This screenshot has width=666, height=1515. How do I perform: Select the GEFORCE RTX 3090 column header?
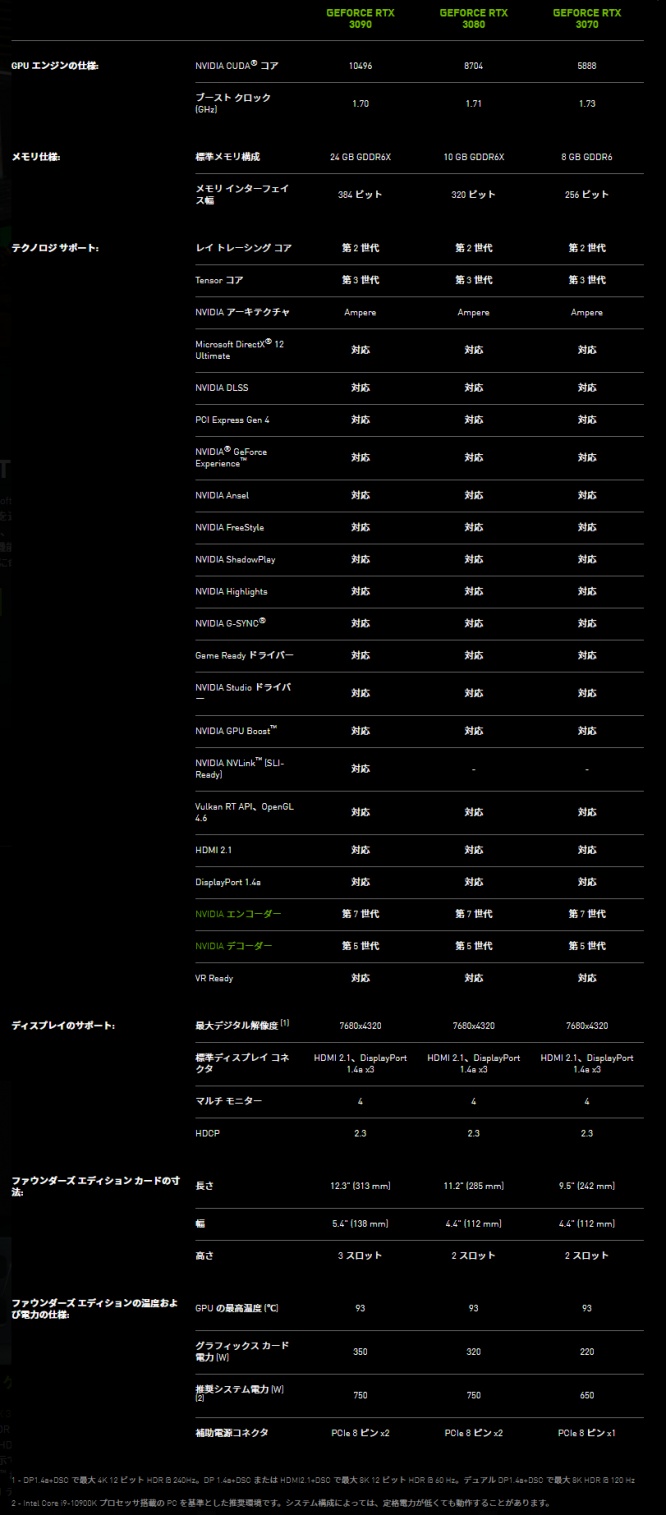point(360,19)
